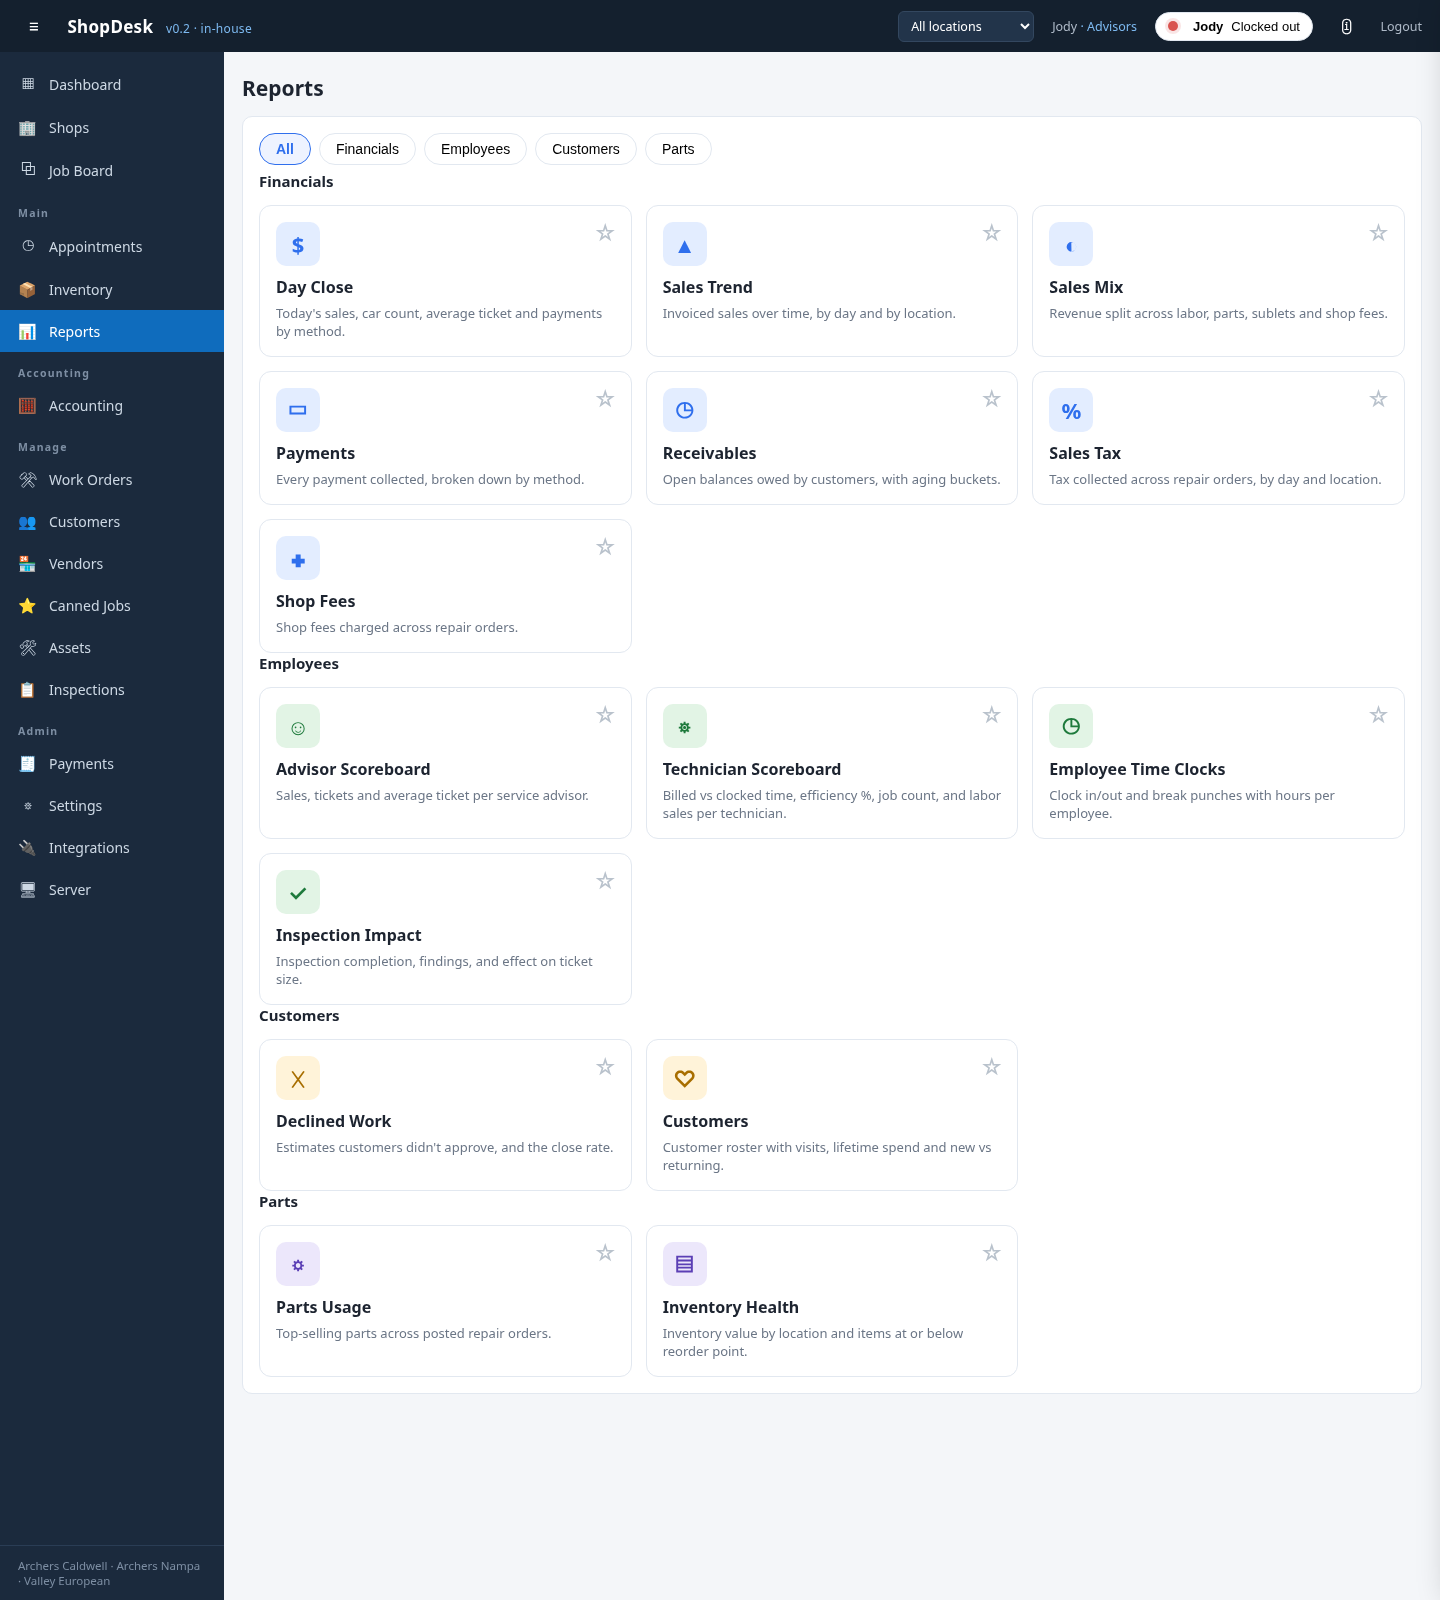Click the mouse icon beside Logout
Viewport: 1440px width, 1600px height.
[x=1347, y=27]
